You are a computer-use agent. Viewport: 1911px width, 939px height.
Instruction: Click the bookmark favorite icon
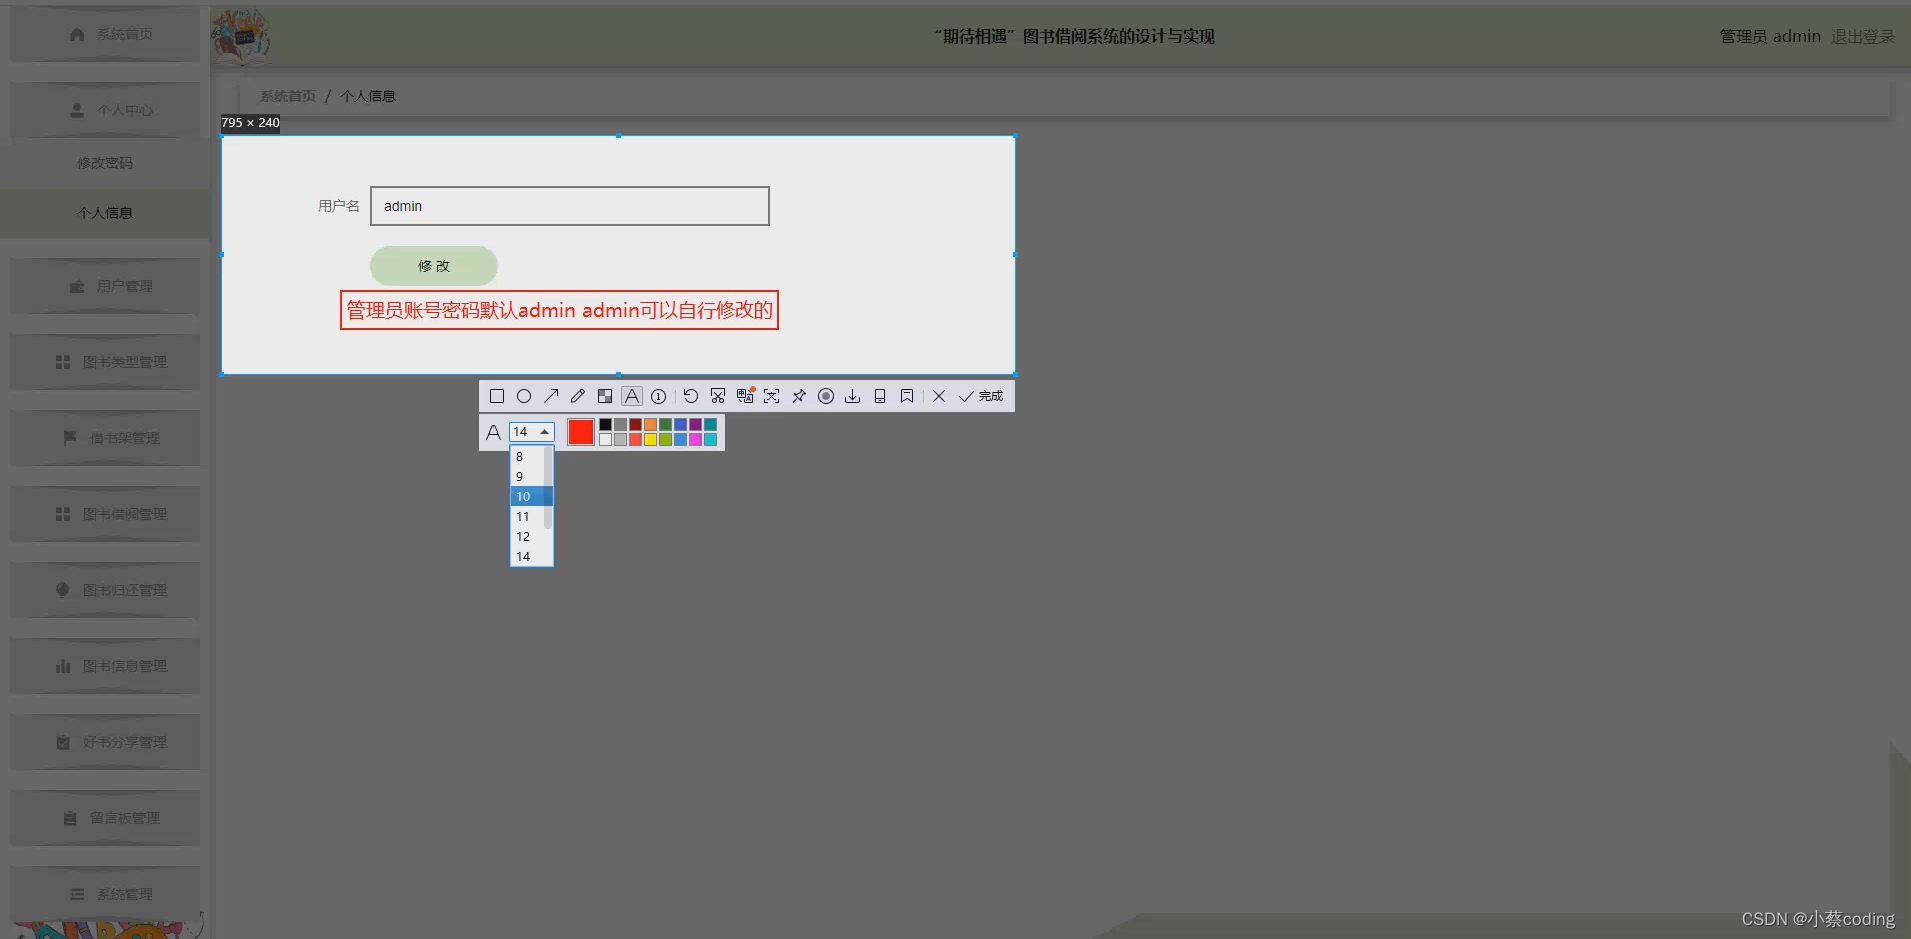click(x=907, y=396)
